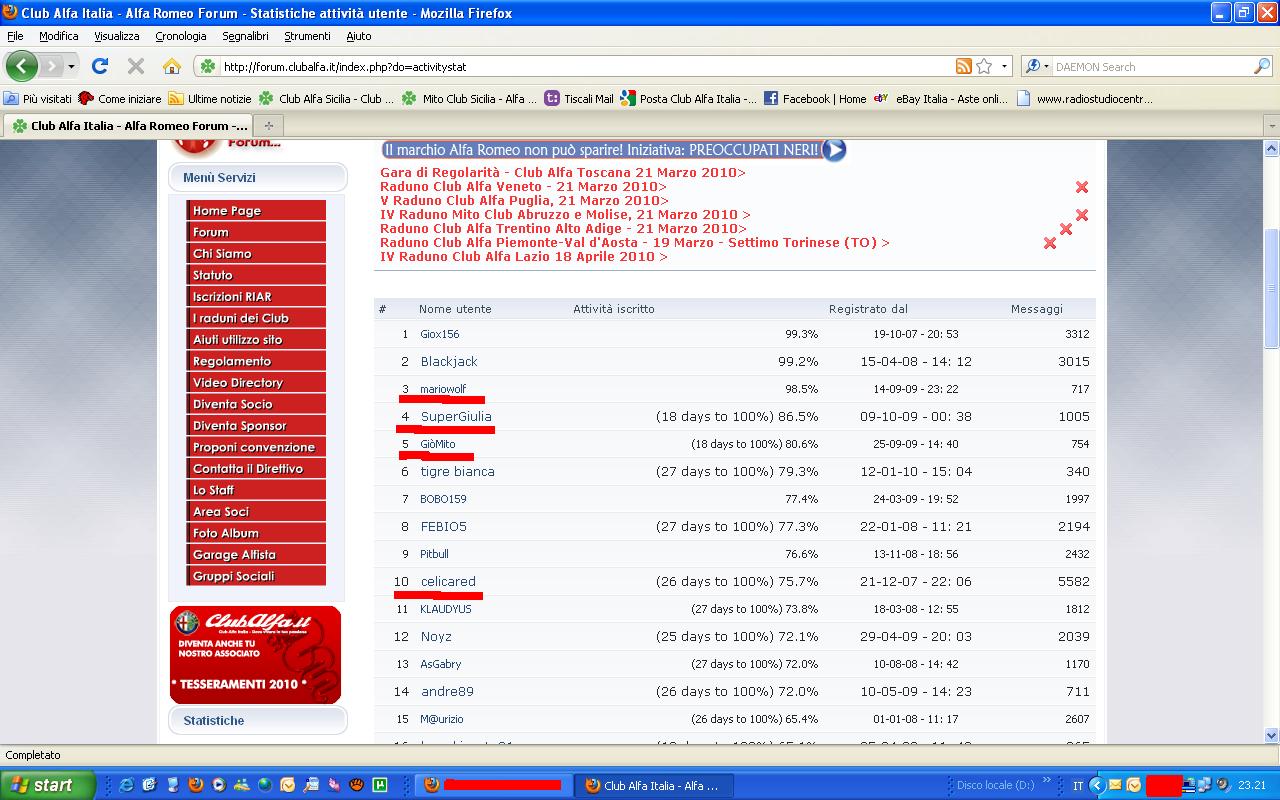
Task: Expand the address bar URL dropdown
Action: click(x=1005, y=67)
